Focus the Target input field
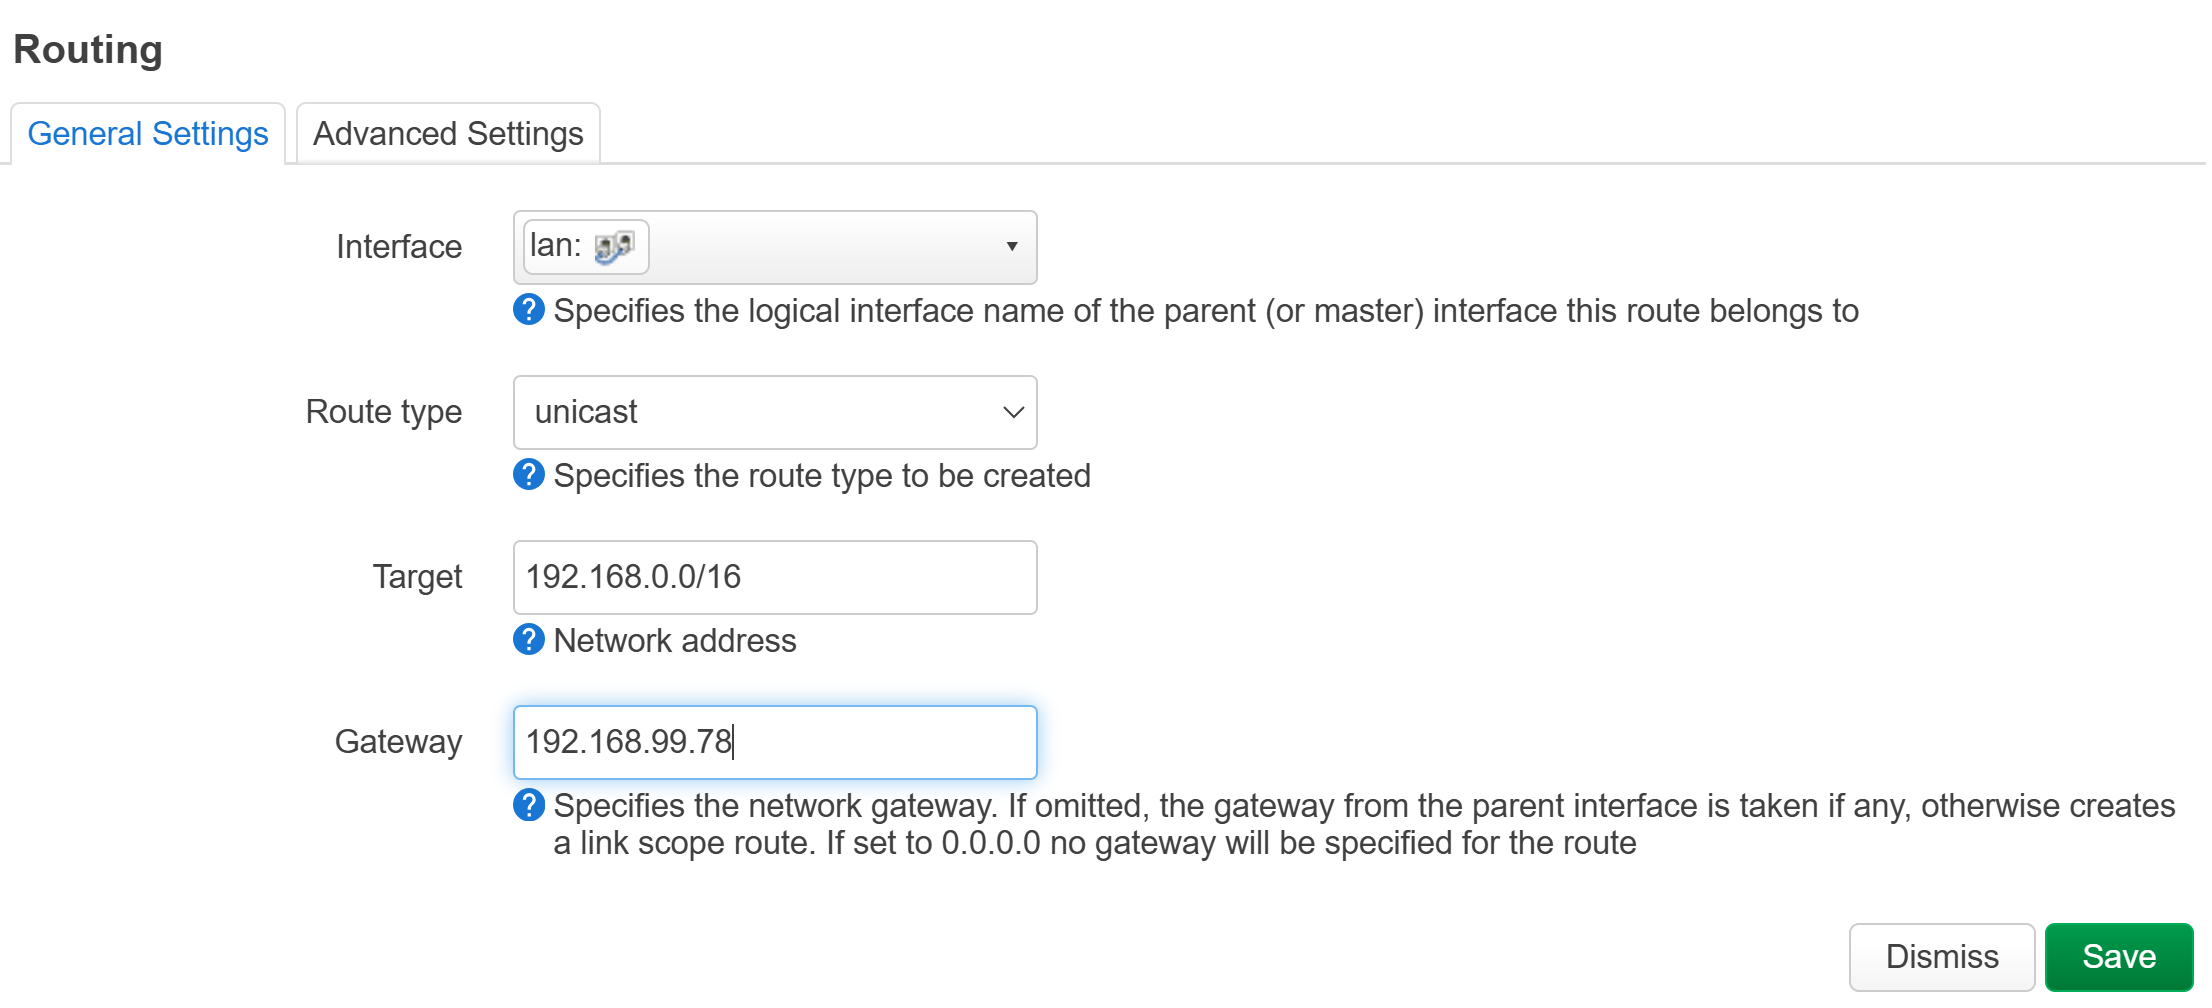The image size is (2212, 1008). (775, 577)
